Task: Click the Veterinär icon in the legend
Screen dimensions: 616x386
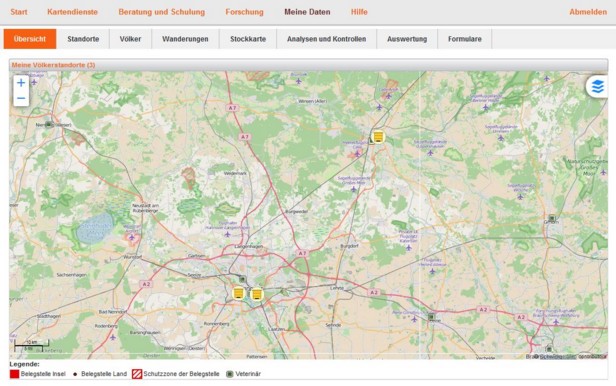Action: pos(230,374)
